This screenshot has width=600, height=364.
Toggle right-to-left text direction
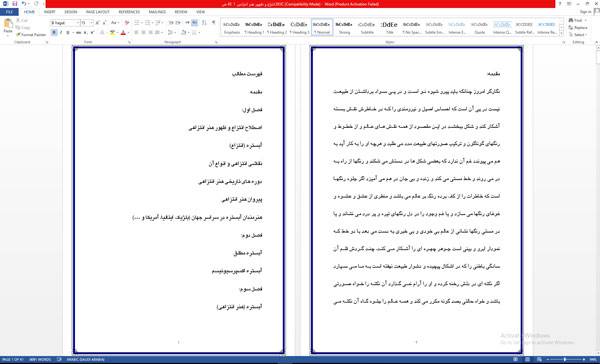[x=195, y=23]
